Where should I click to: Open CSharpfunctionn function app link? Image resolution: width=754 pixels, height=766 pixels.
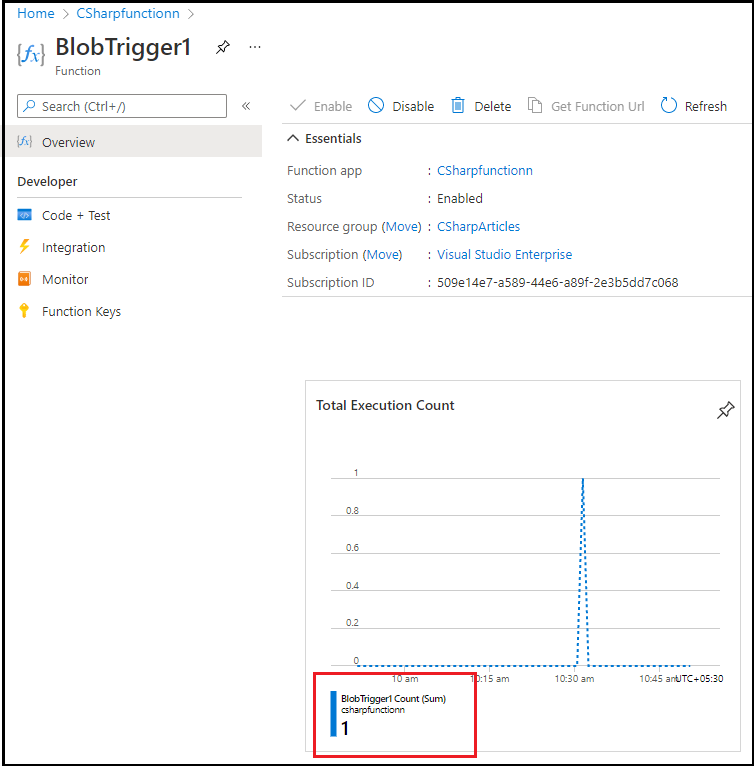tap(484, 170)
